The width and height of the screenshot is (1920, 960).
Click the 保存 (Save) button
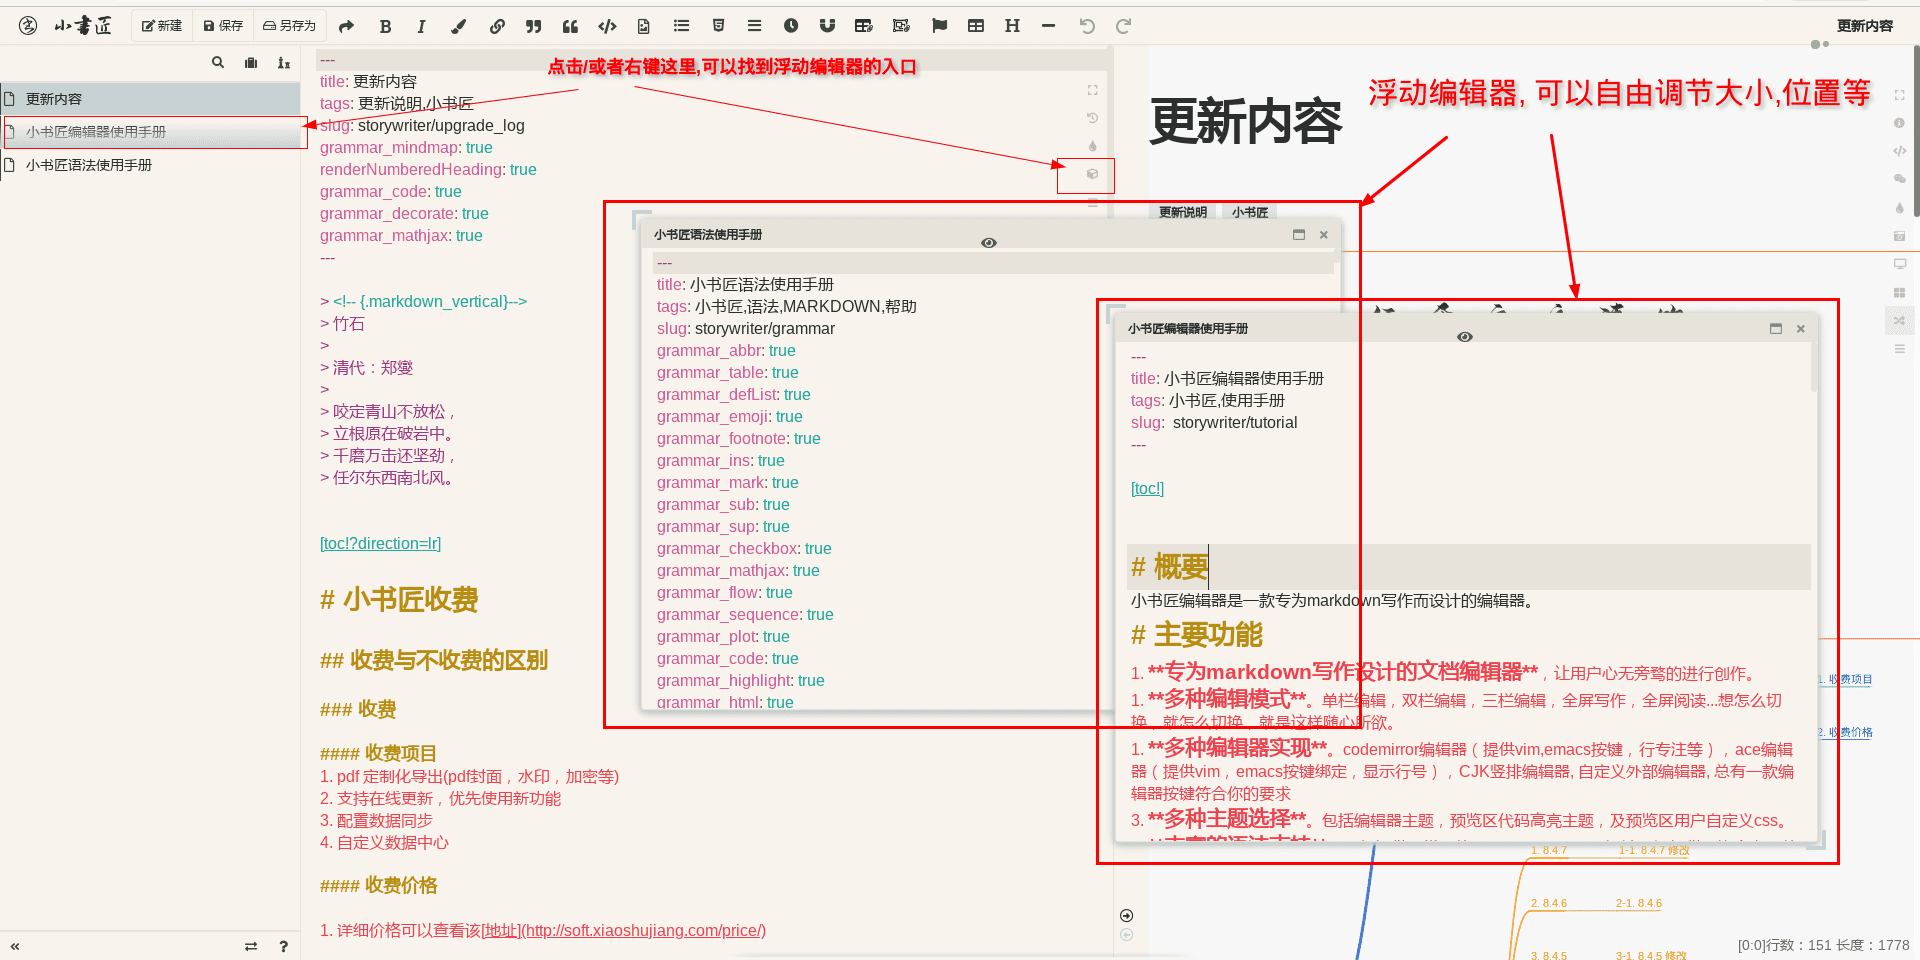click(x=223, y=26)
